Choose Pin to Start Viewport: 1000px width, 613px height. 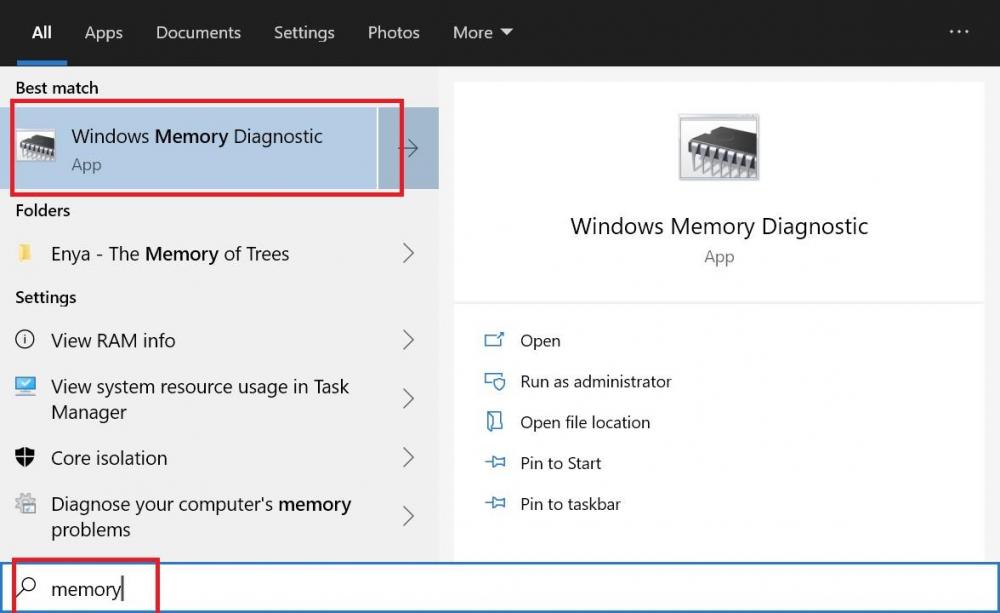click(x=561, y=463)
